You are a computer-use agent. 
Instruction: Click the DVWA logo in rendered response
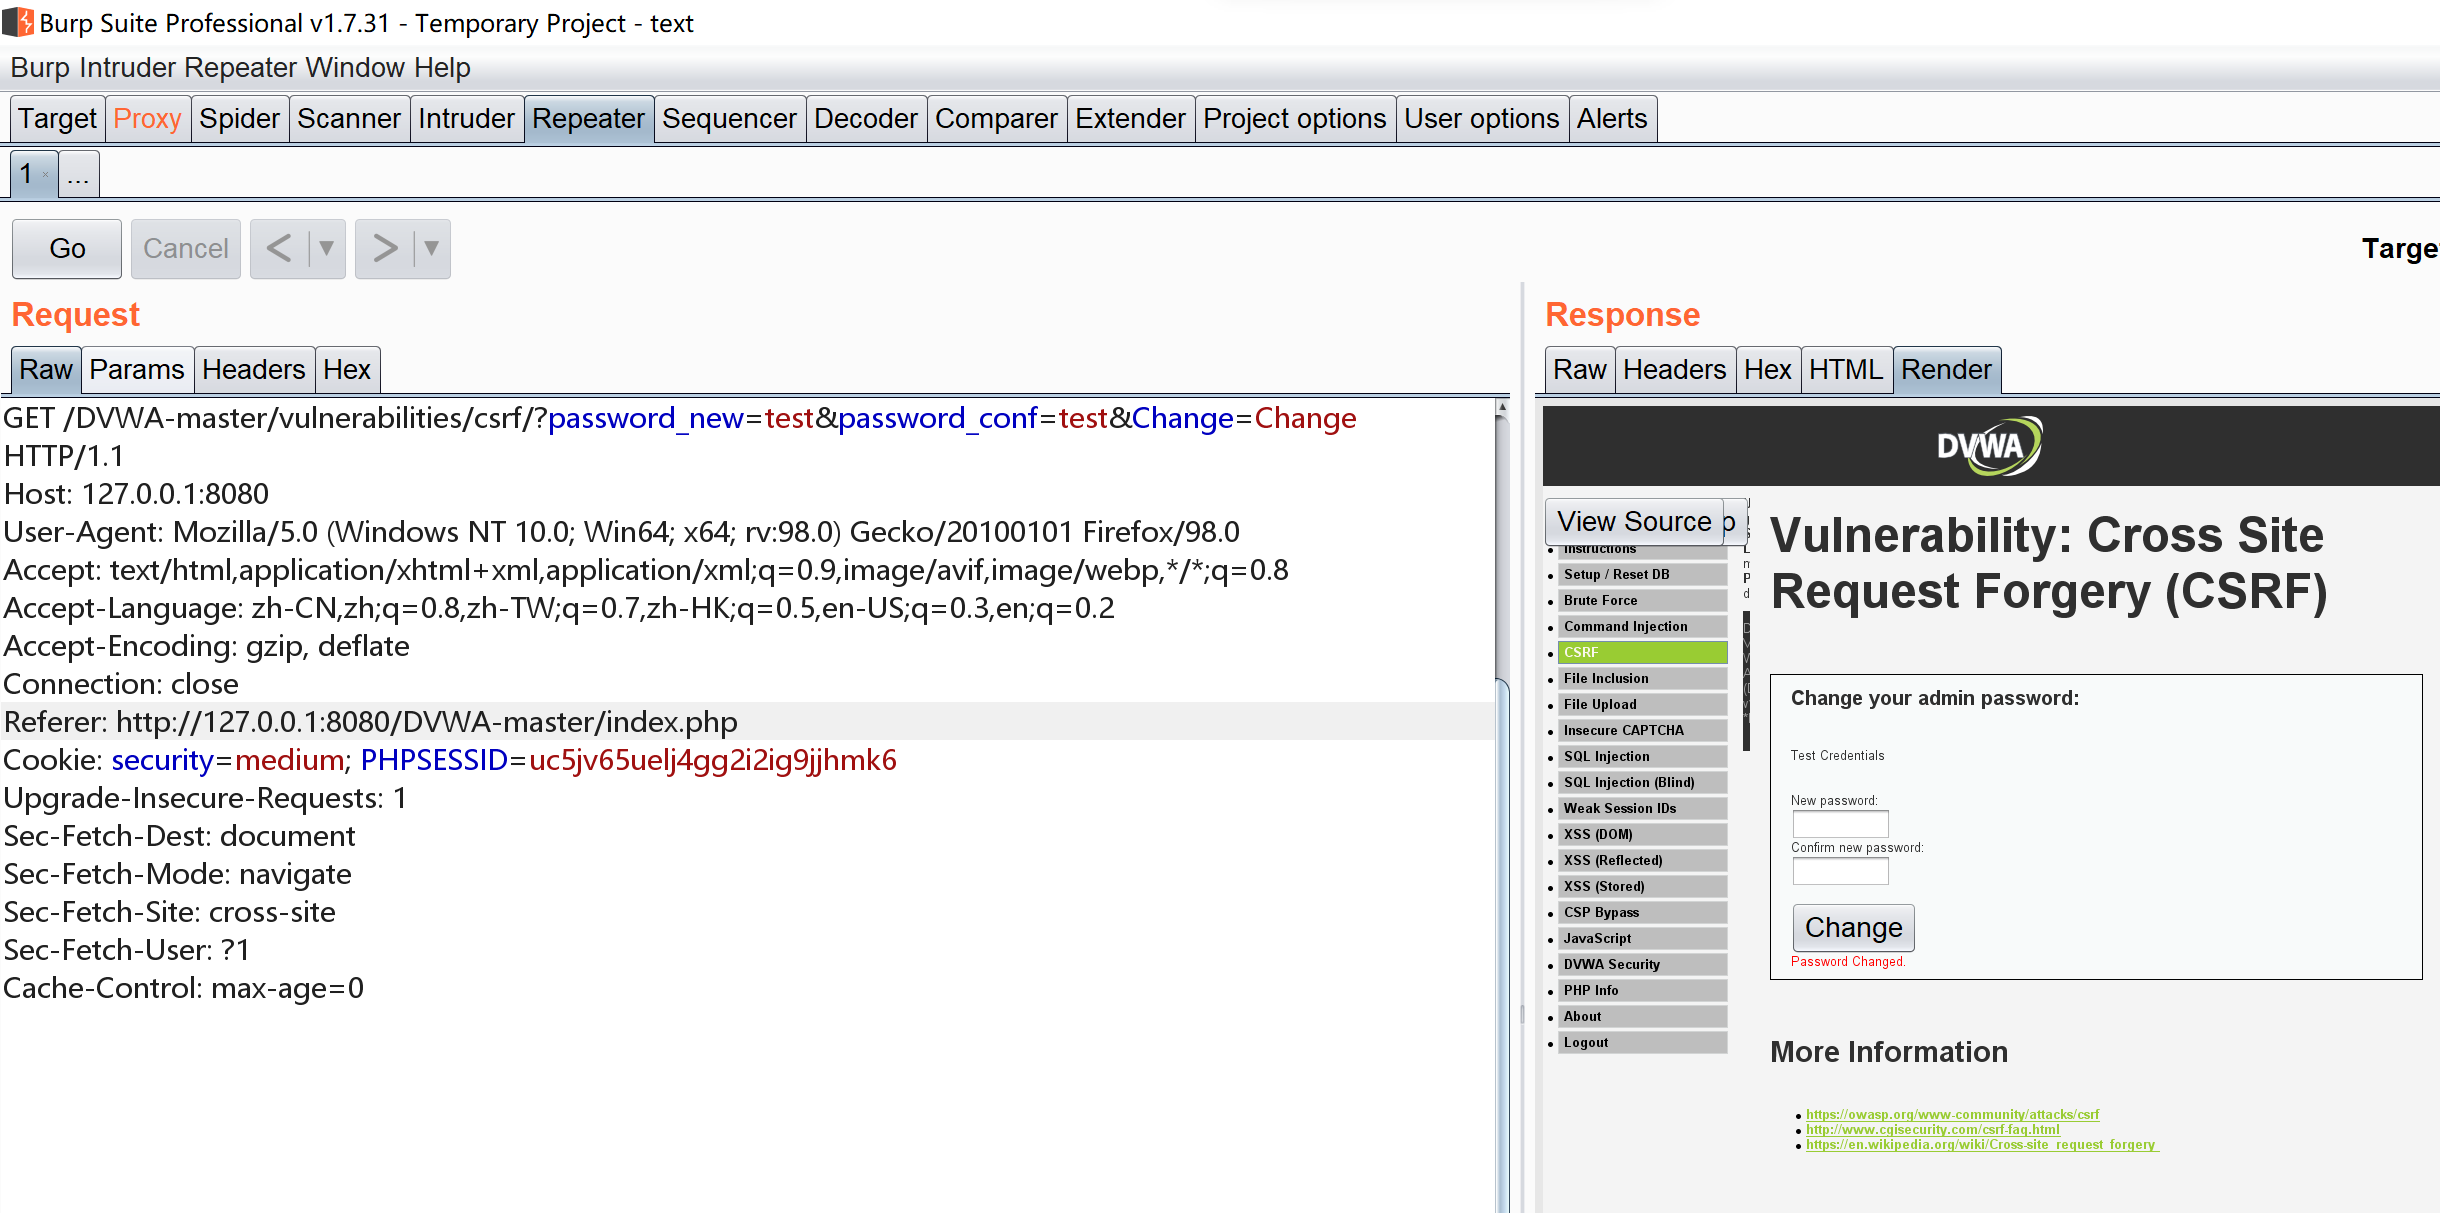tap(1989, 446)
